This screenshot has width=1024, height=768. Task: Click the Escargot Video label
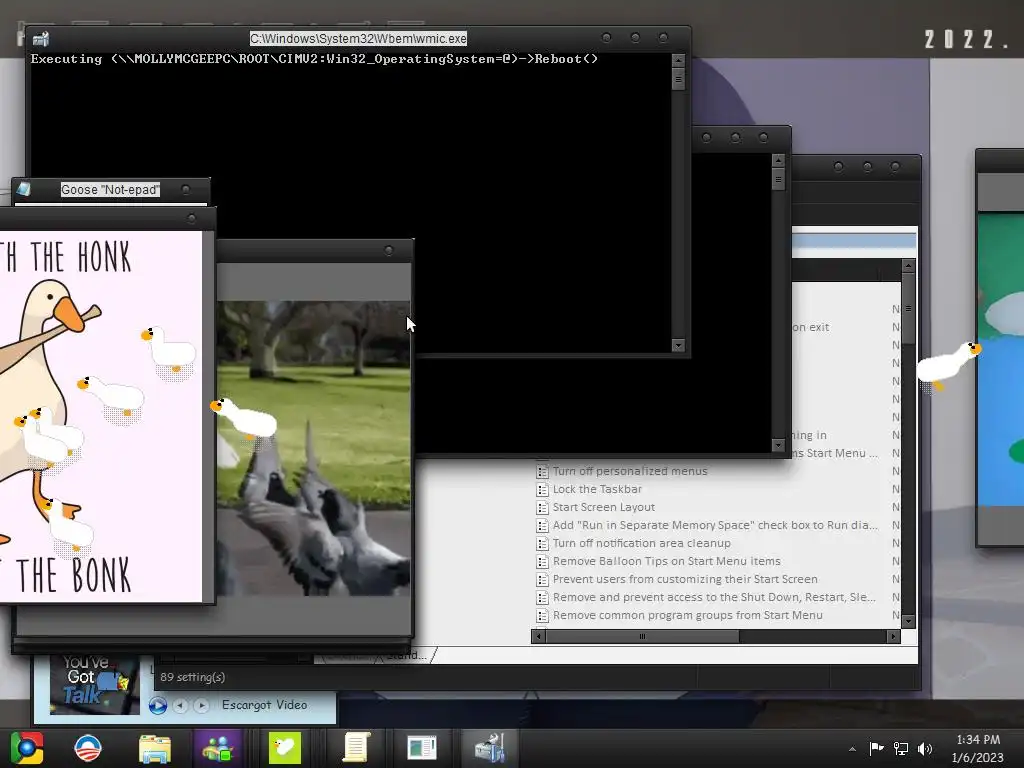pyautogui.click(x=264, y=705)
